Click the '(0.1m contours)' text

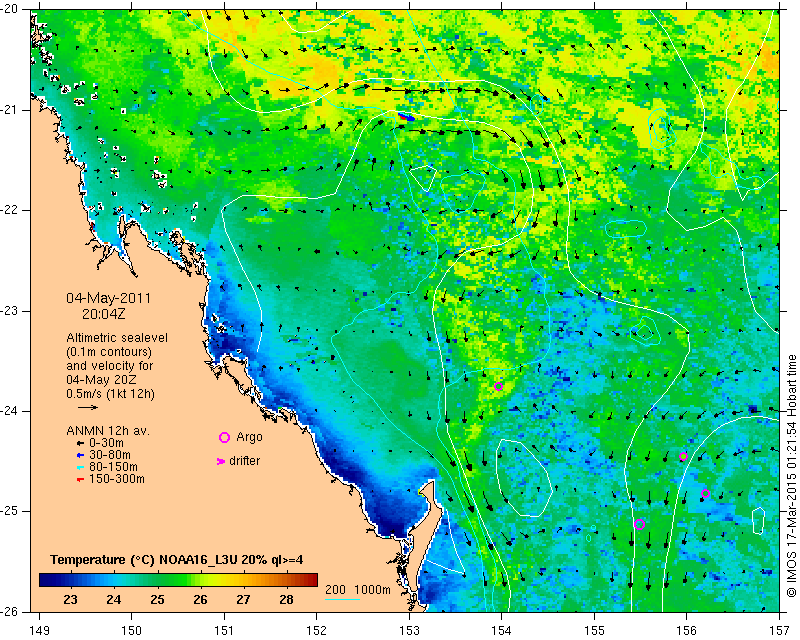point(109,352)
